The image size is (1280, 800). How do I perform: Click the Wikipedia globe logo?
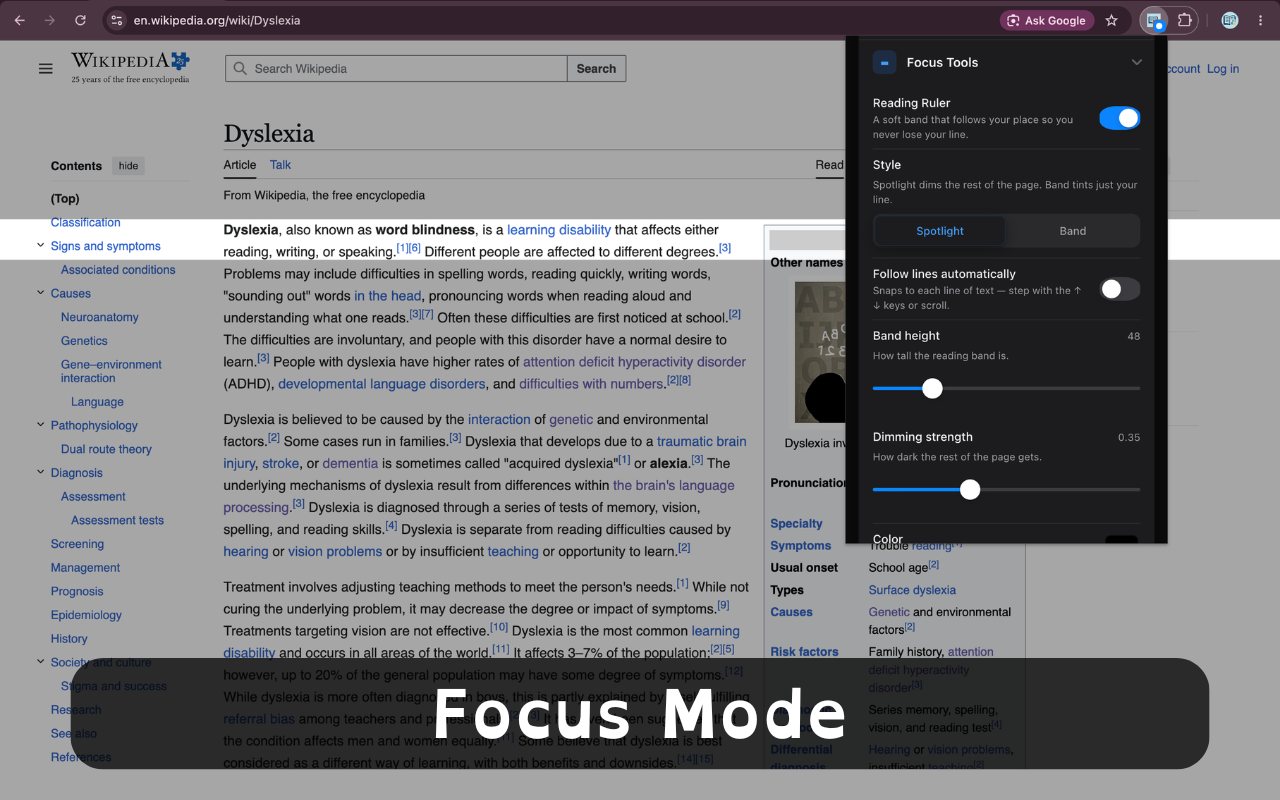point(180,61)
